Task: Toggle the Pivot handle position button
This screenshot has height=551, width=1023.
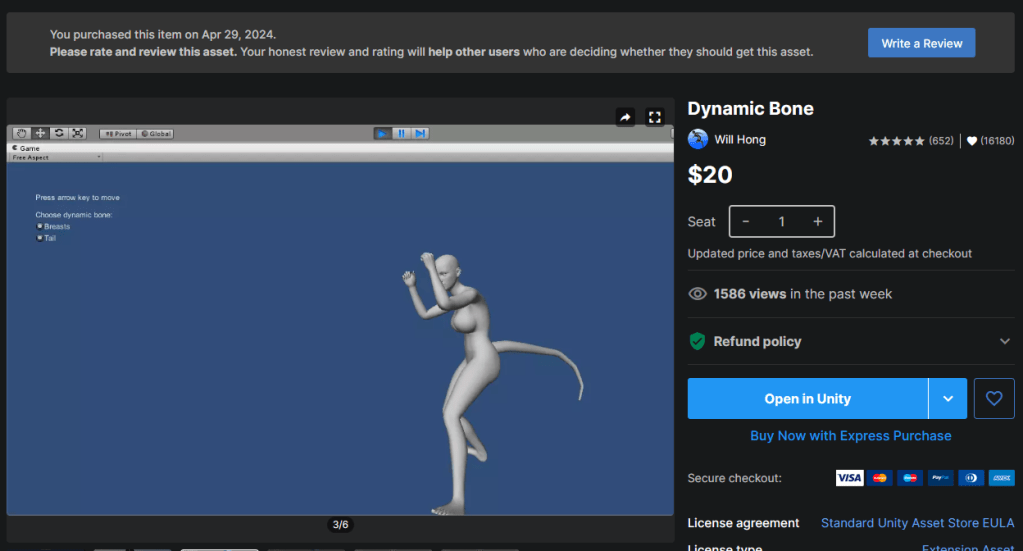Action: (x=116, y=133)
